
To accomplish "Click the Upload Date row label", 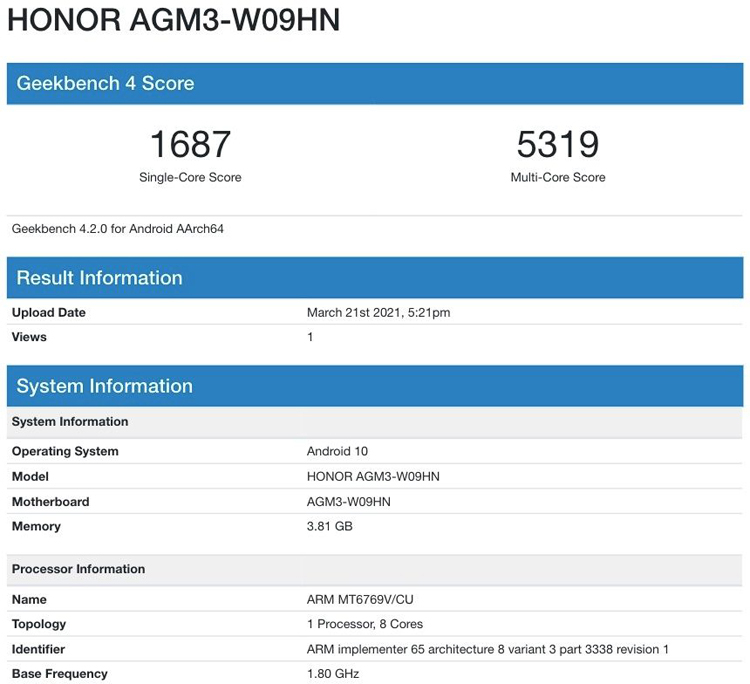I will coord(49,313).
